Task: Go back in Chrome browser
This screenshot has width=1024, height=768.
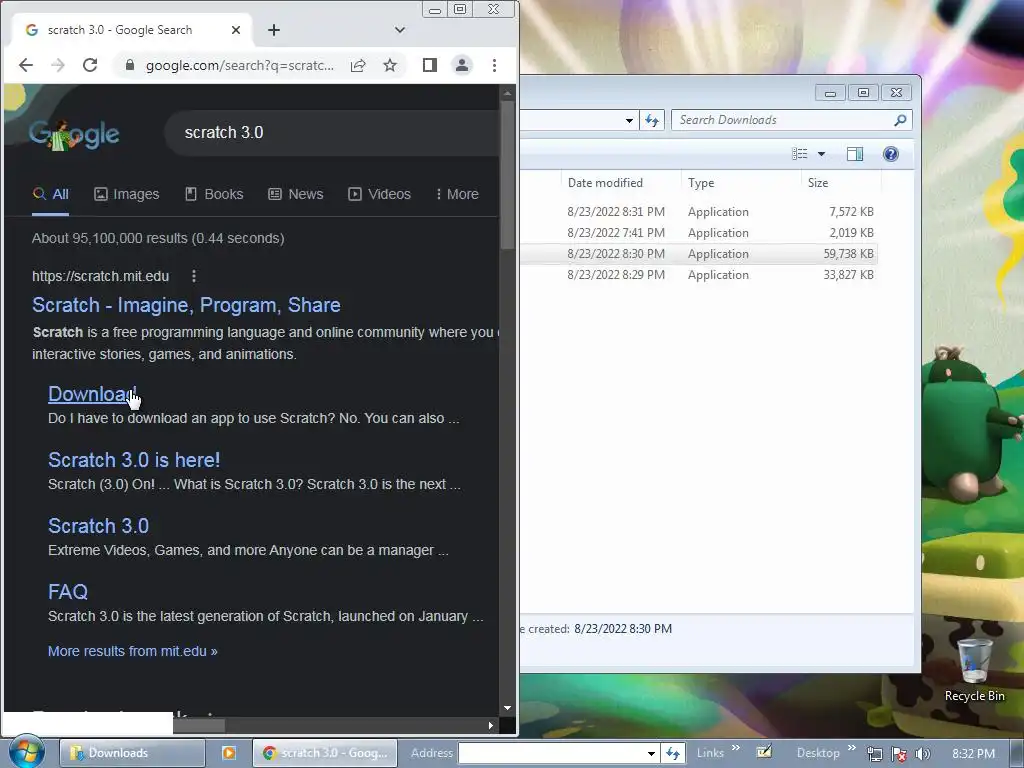Action: (x=26, y=65)
